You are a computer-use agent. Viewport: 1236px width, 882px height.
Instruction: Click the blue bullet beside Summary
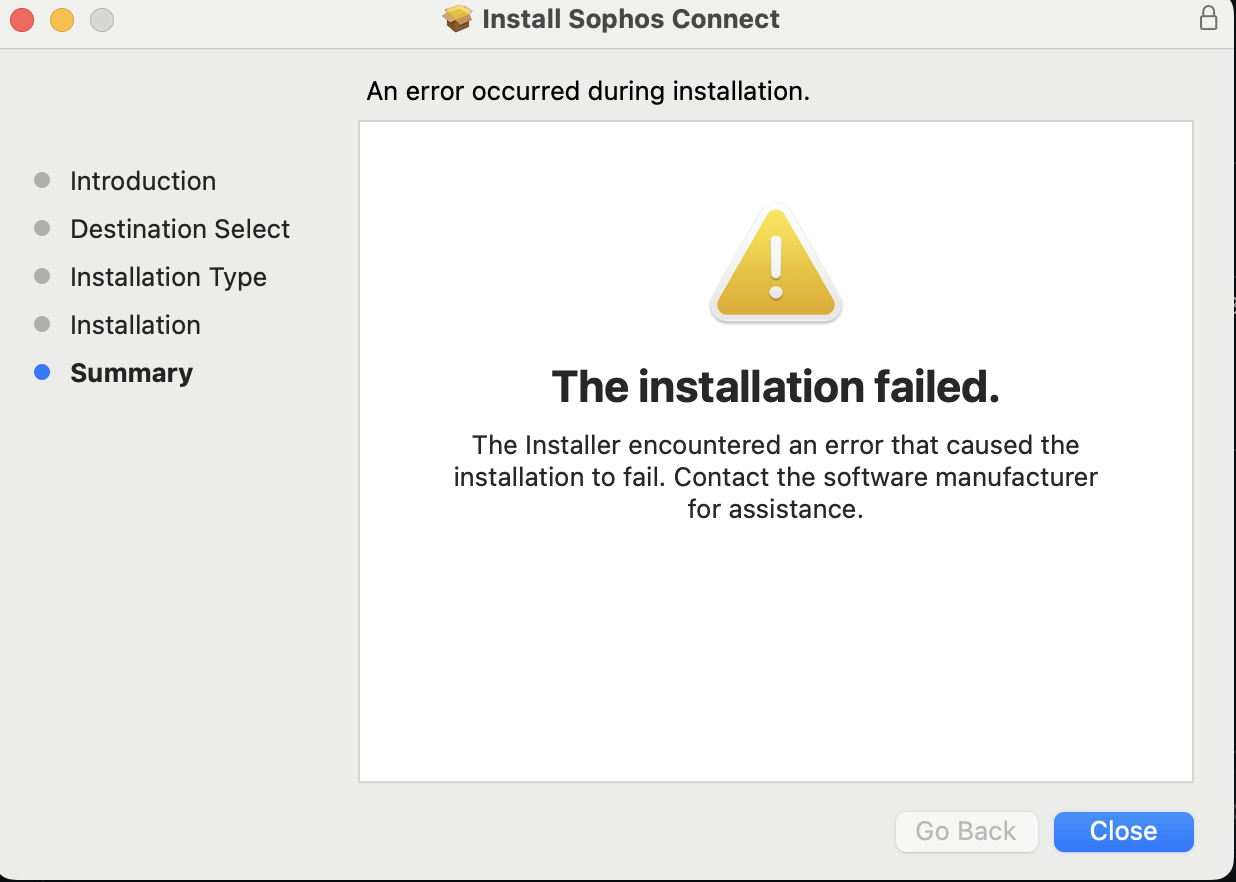coord(42,372)
